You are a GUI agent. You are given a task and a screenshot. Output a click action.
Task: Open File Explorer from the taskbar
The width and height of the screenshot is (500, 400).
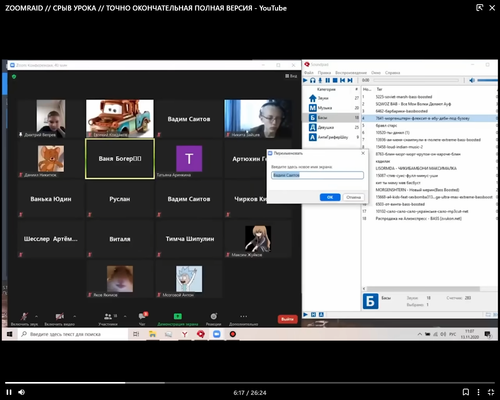[x=152, y=334]
